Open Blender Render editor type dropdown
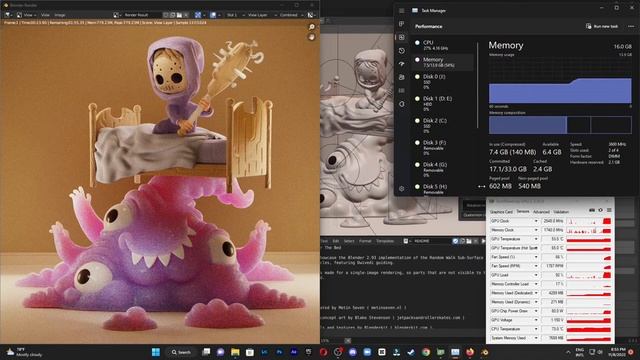The height and width of the screenshot is (360, 640). coord(8,15)
